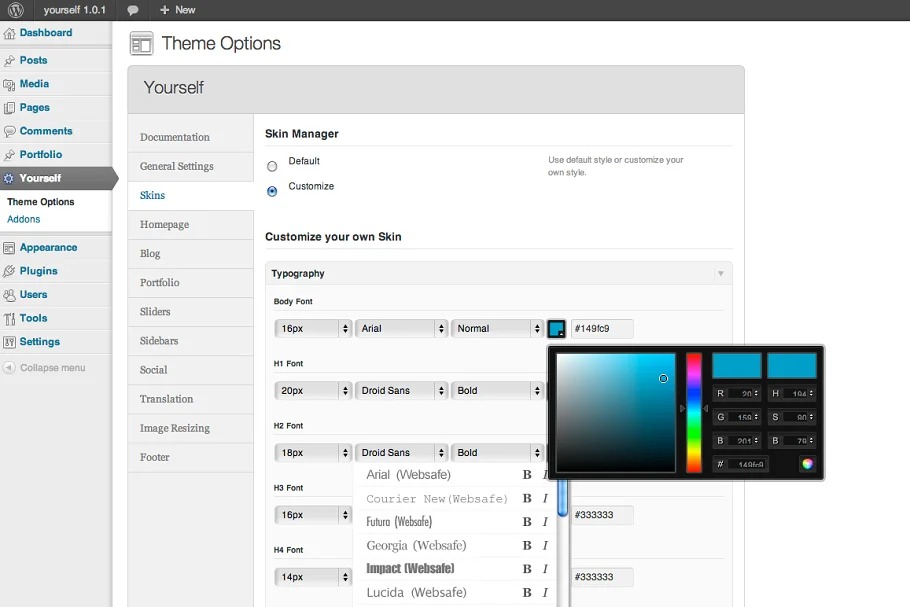Click the WordPress logo icon

pos(16,10)
